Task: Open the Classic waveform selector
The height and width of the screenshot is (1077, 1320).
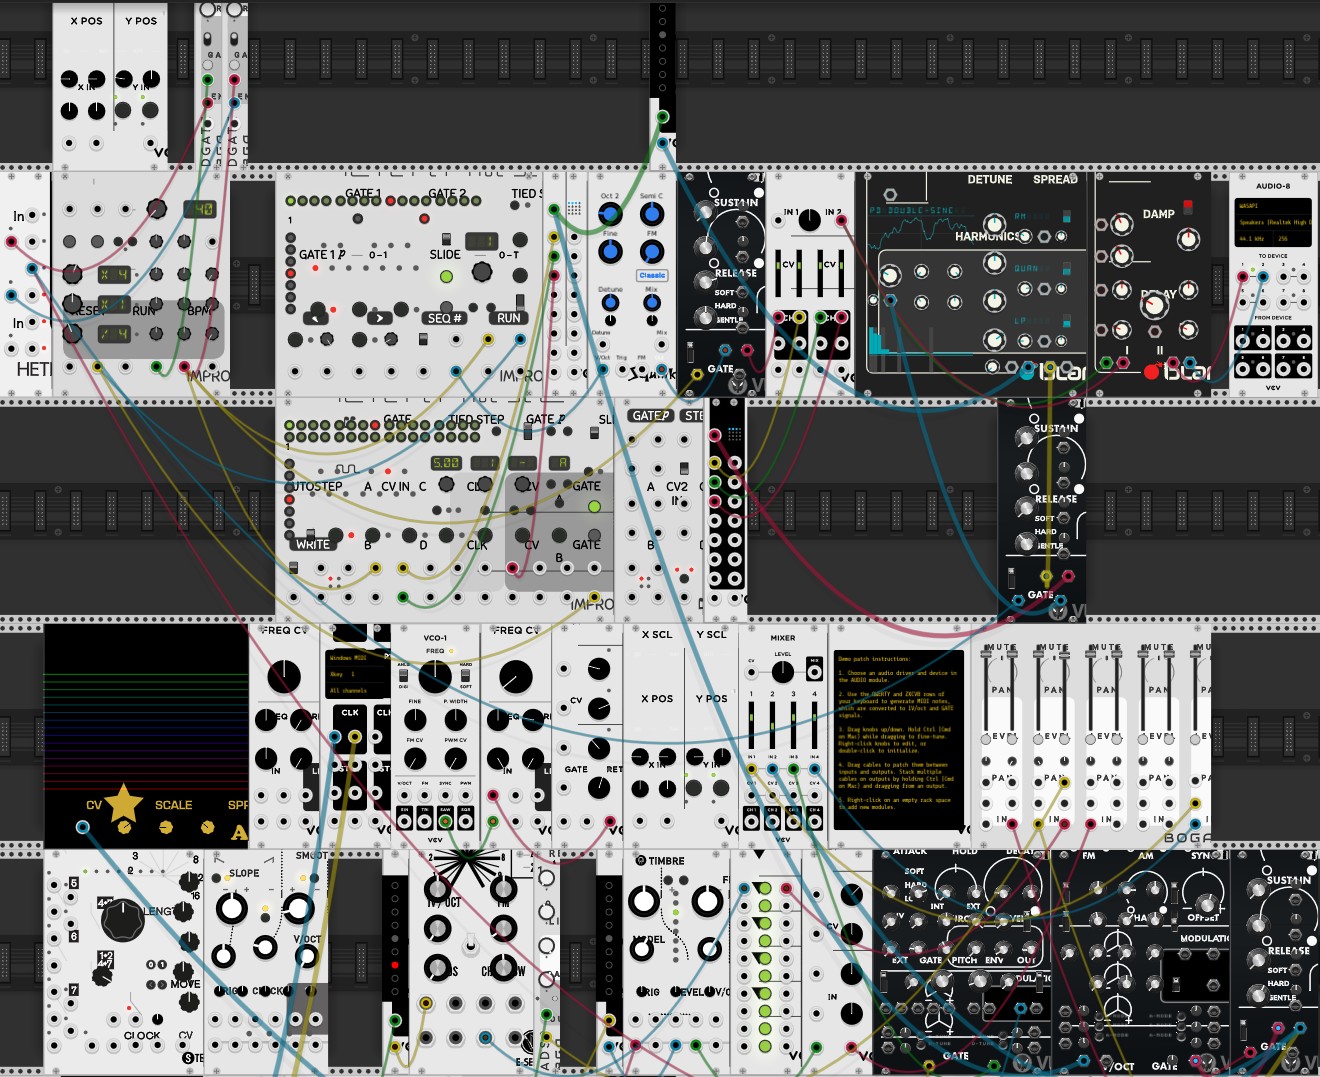Action: [652, 275]
